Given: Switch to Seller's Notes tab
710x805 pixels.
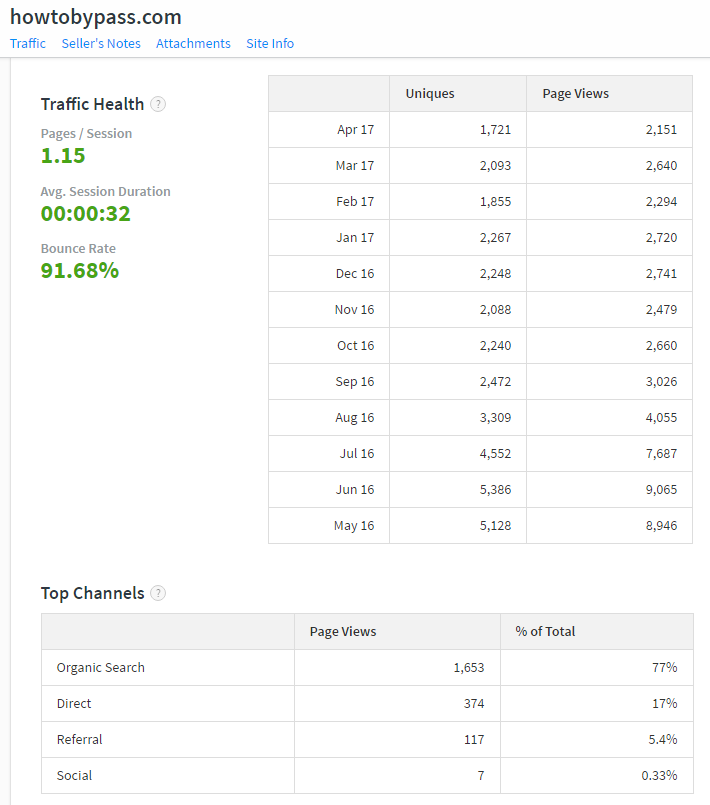Looking at the screenshot, I should coord(101,44).
